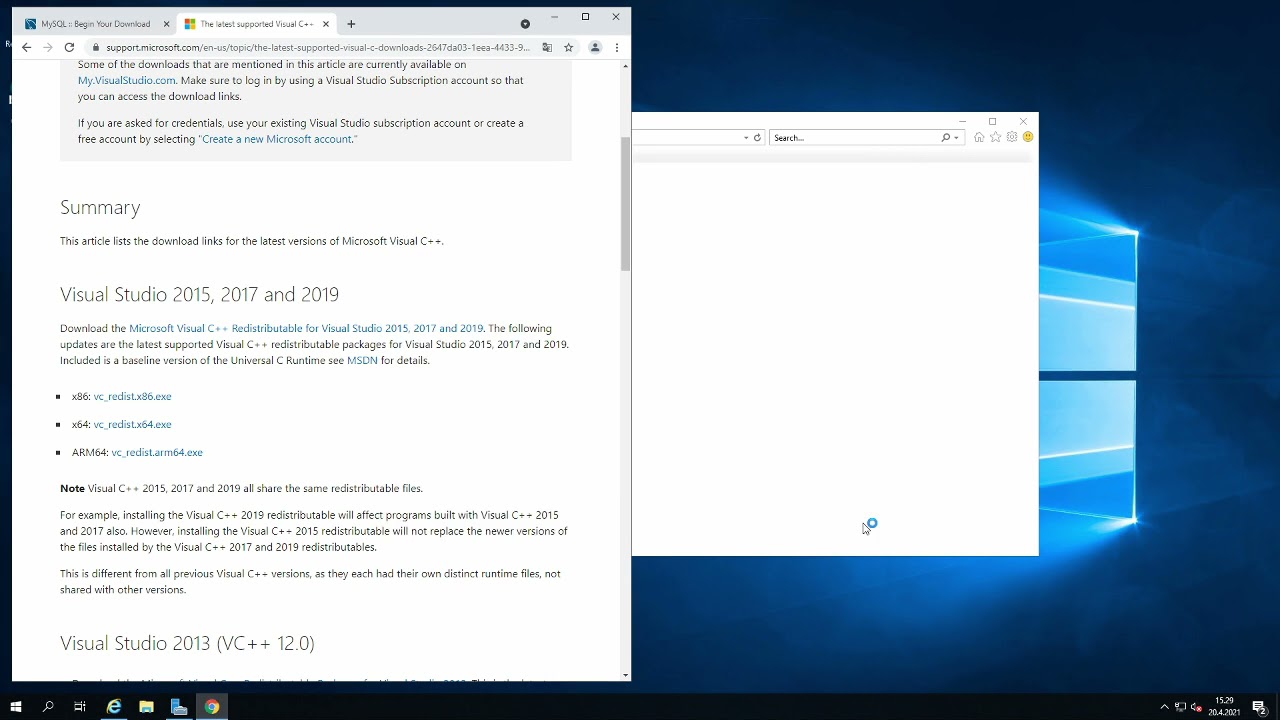Screen dimensions: 1280x720
Task: Click Chrome's vertical scrollbar thumb
Action: coord(625,203)
